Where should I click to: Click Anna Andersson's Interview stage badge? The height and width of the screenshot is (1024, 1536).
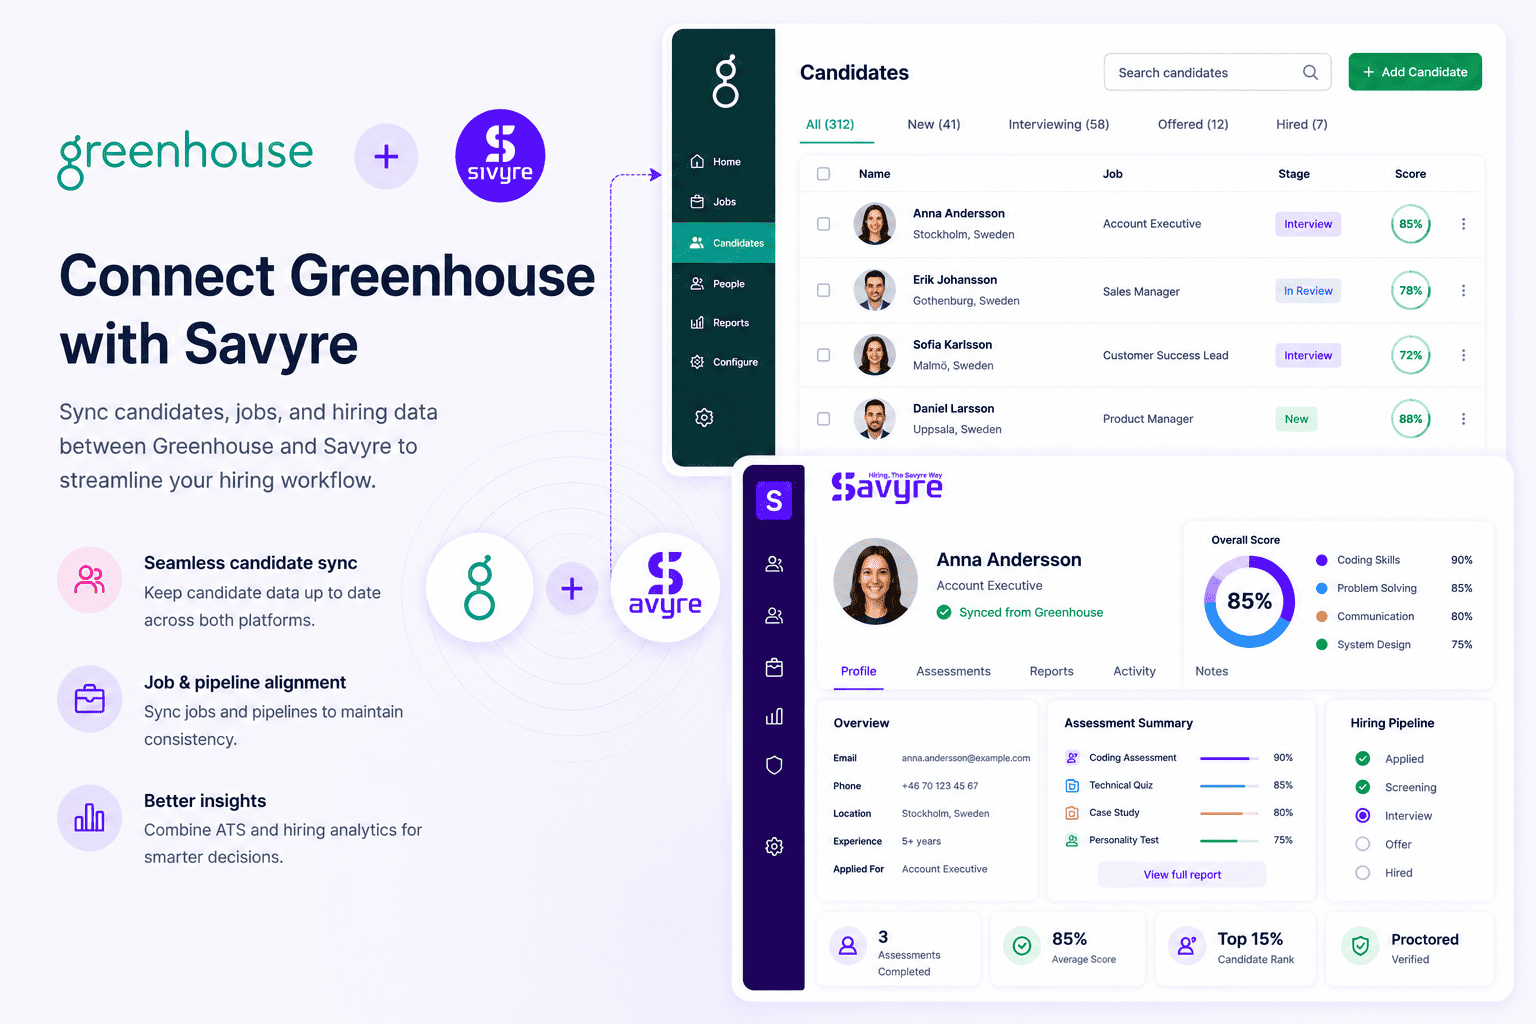click(x=1308, y=224)
